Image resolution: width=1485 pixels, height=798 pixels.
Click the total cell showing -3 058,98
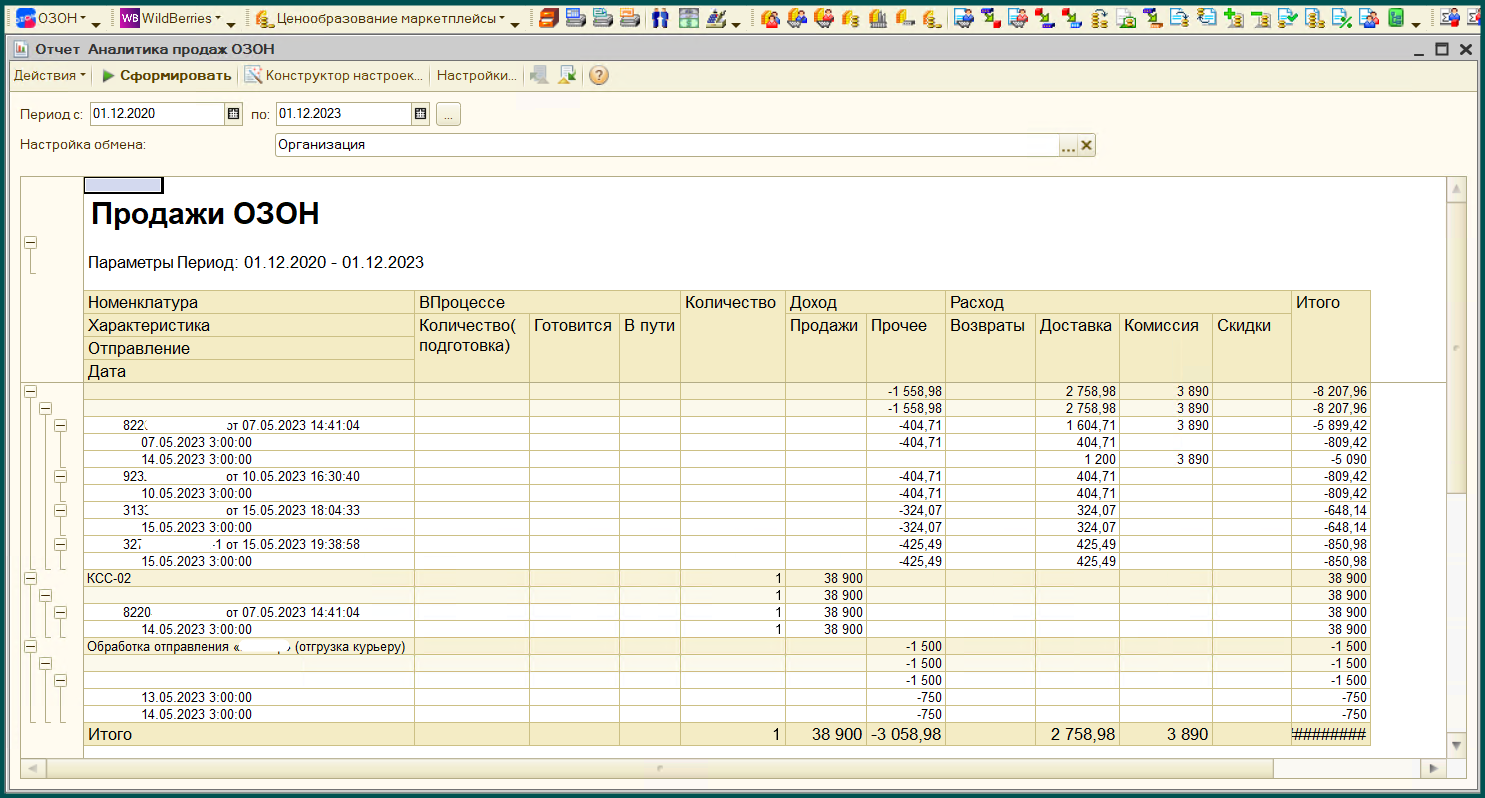coord(905,734)
